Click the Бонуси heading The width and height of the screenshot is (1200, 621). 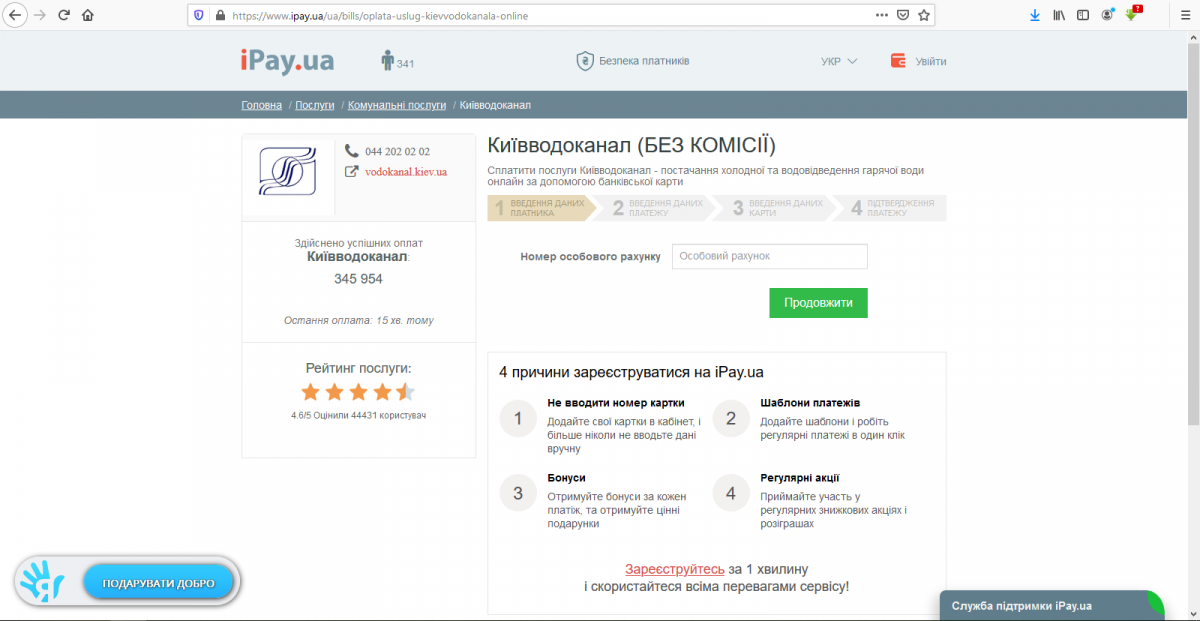567,478
